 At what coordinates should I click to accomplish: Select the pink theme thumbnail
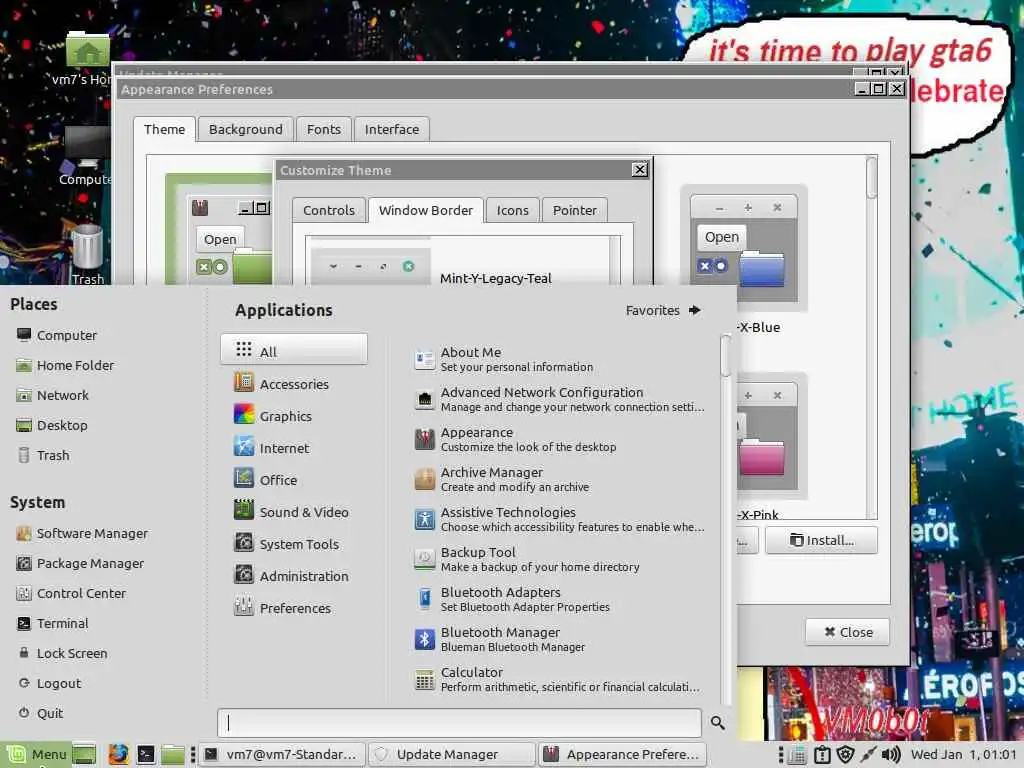(773, 436)
